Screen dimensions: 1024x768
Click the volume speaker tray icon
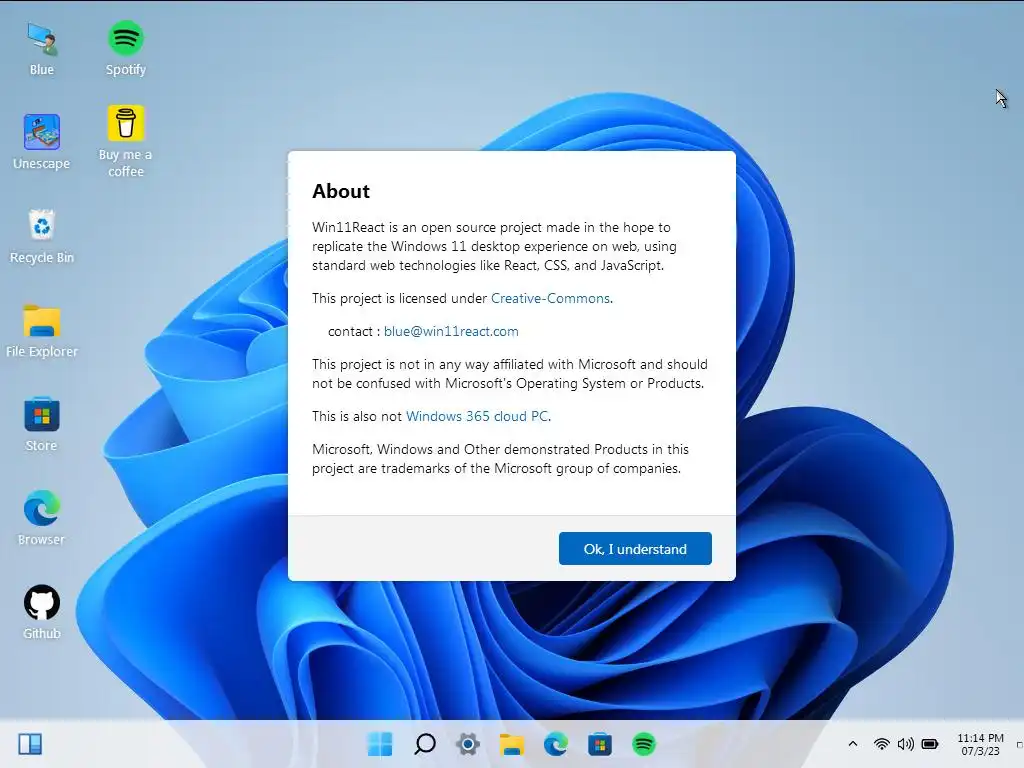pos(906,744)
